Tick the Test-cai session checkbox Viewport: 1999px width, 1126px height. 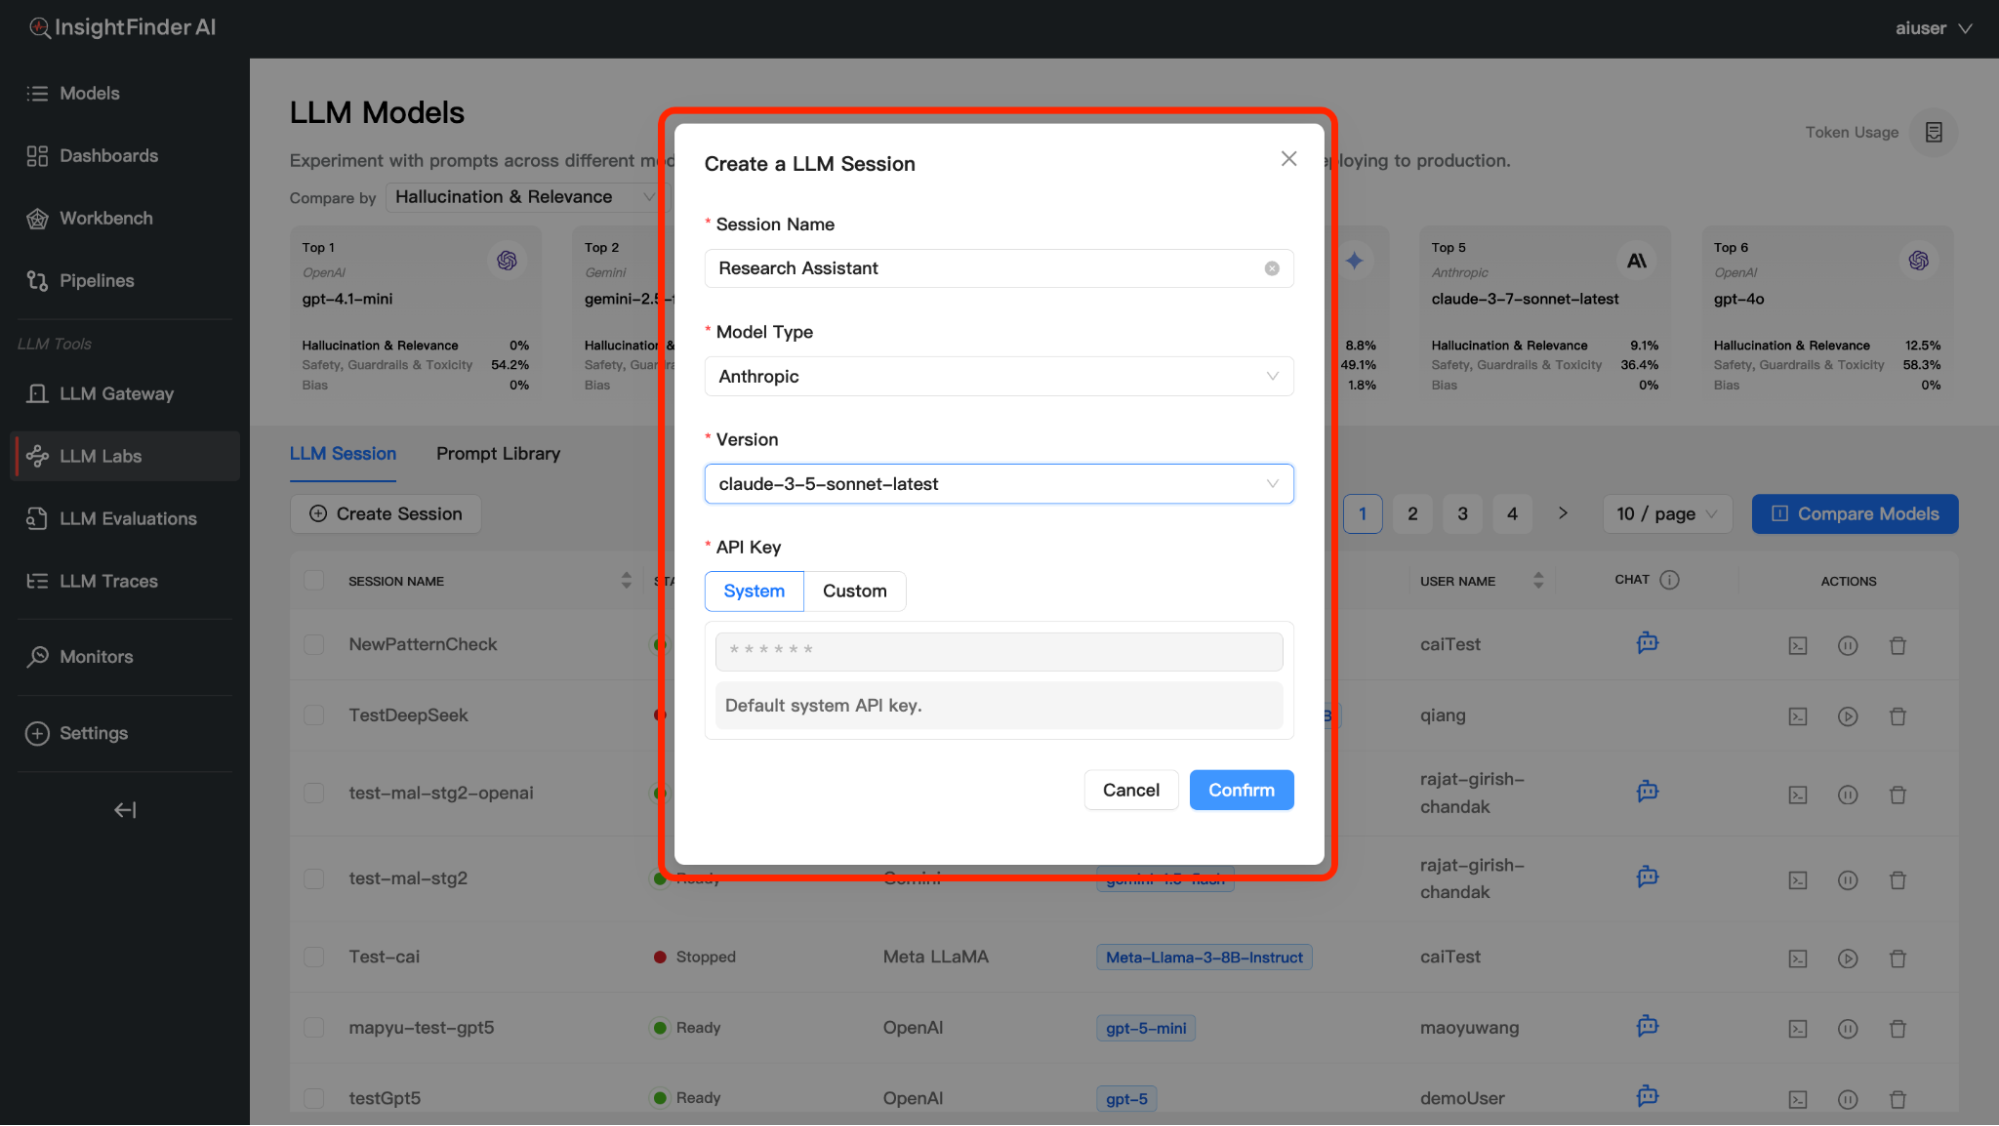coord(314,957)
